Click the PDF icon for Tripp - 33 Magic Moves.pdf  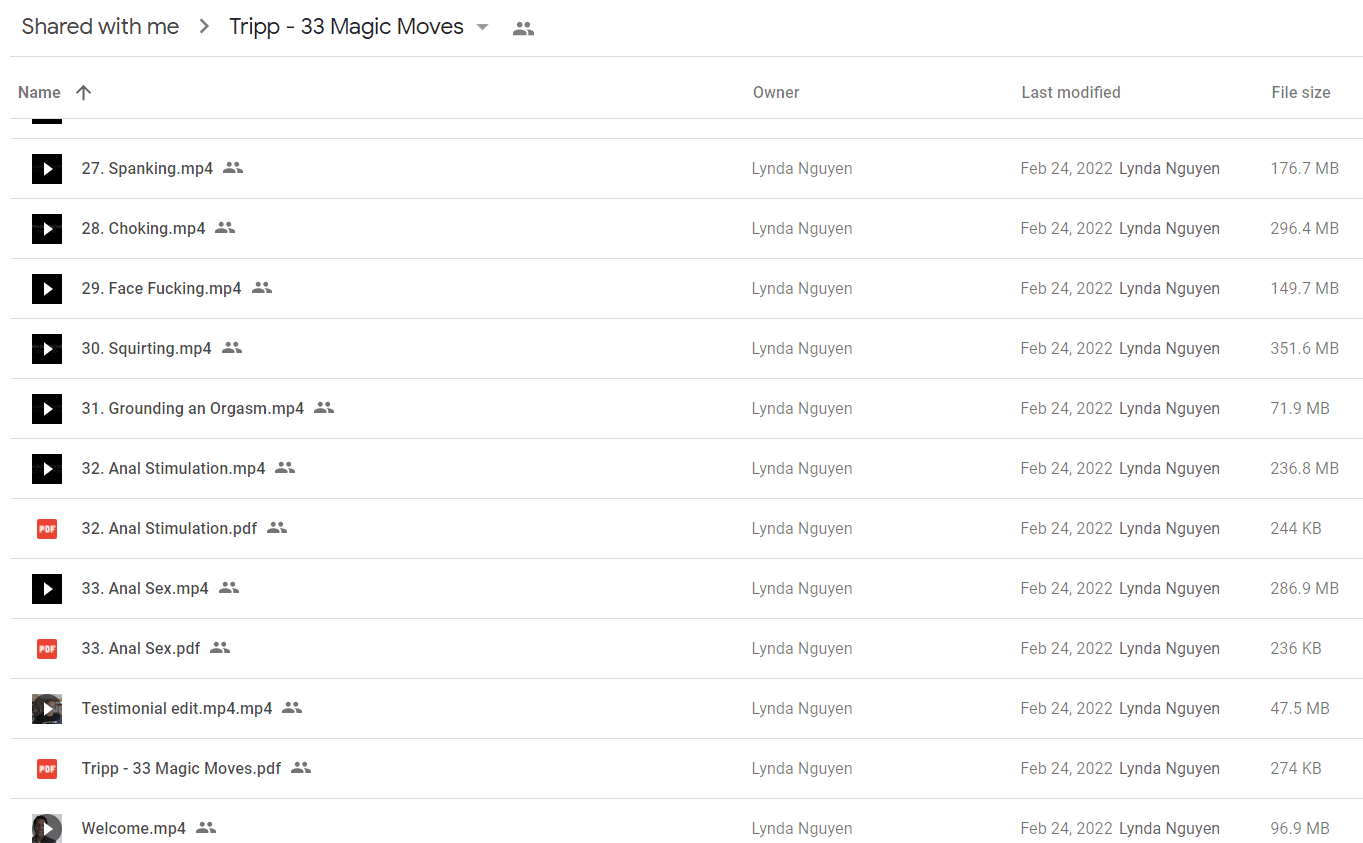click(47, 768)
